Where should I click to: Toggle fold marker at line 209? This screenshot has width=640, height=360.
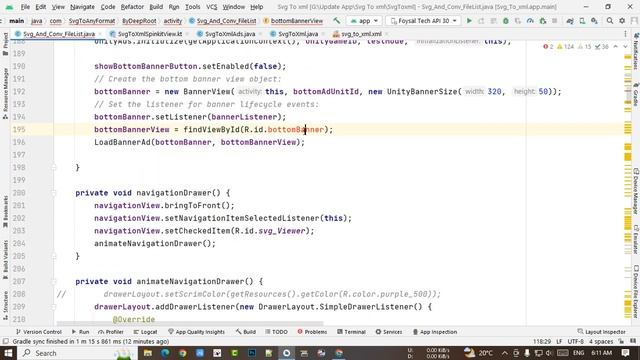(54, 307)
